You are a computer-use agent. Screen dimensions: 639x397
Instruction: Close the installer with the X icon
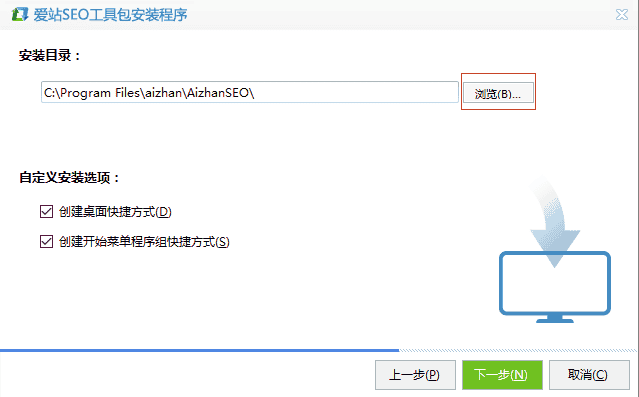pos(621,15)
